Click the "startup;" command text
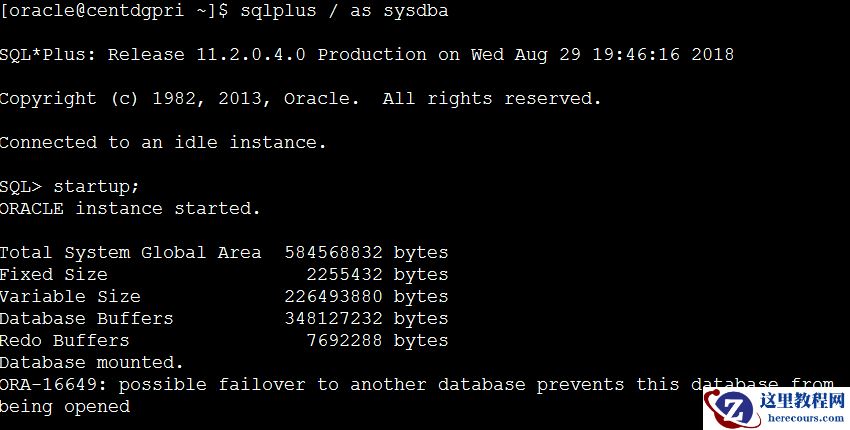The image size is (850, 430). [x=97, y=187]
